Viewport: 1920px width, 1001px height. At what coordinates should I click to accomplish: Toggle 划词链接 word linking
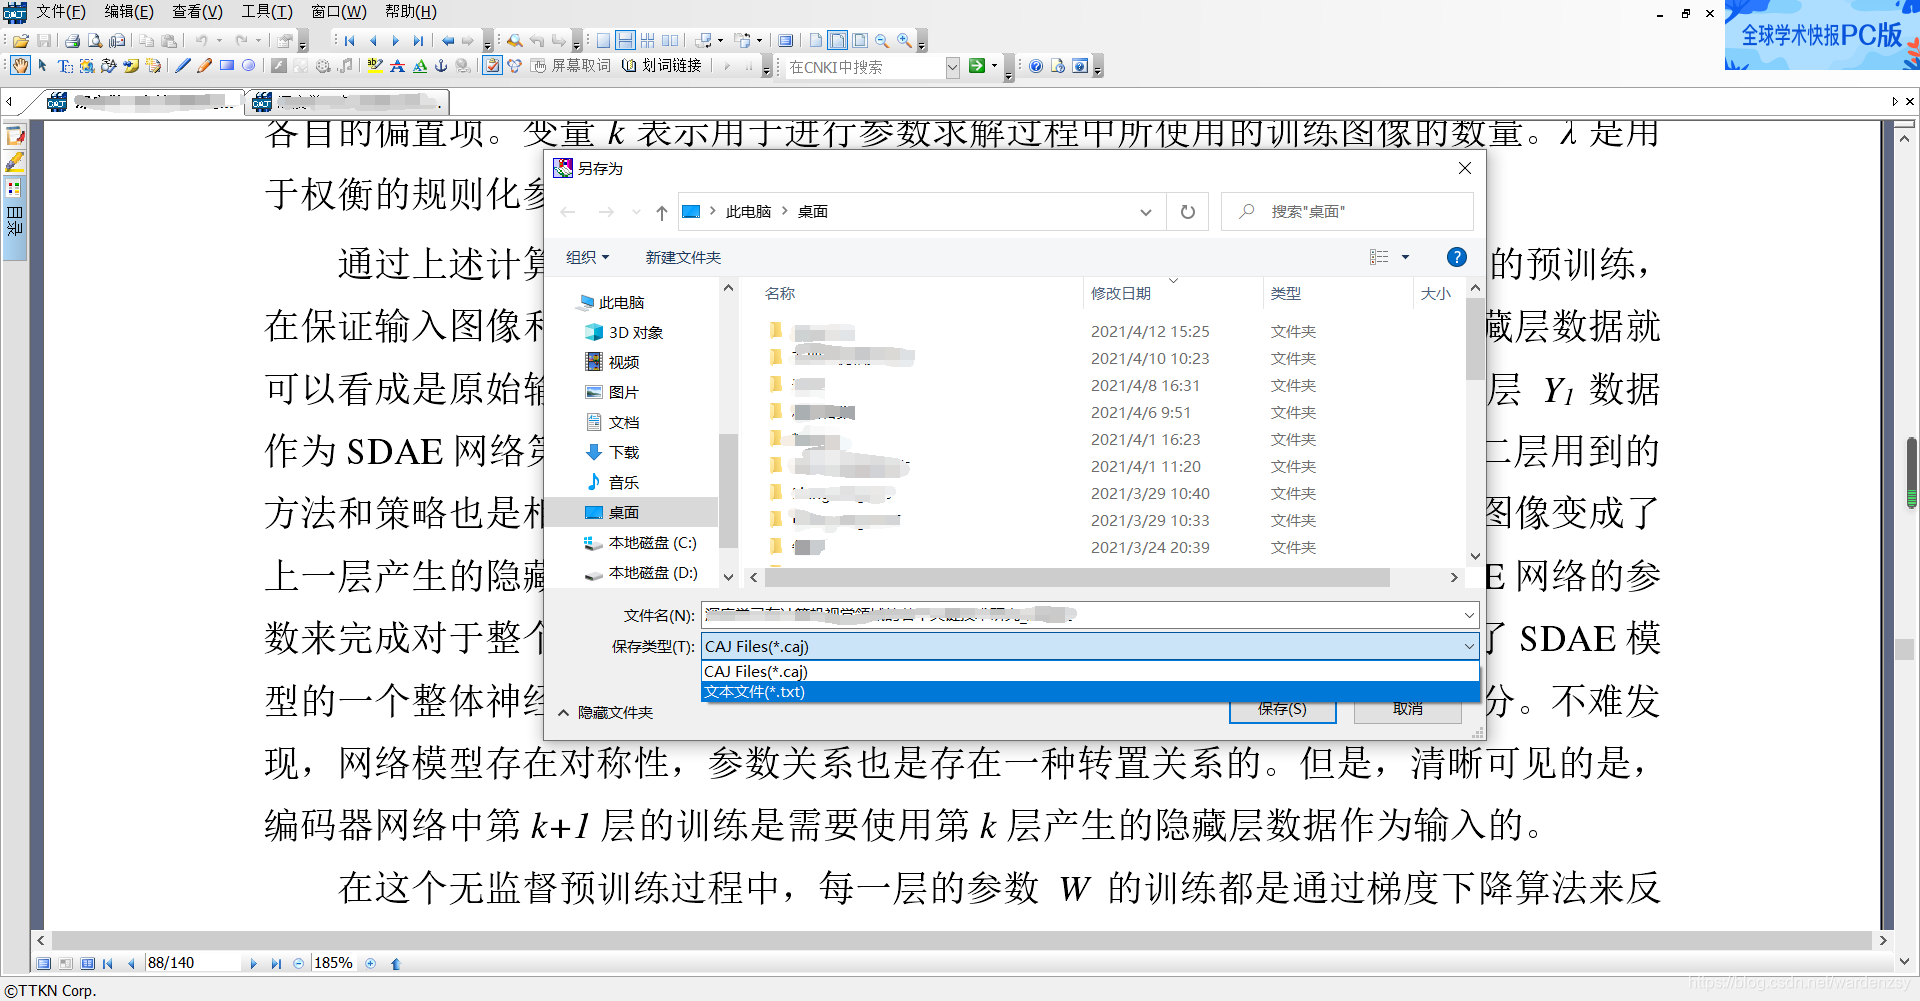pyautogui.click(x=662, y=66)
